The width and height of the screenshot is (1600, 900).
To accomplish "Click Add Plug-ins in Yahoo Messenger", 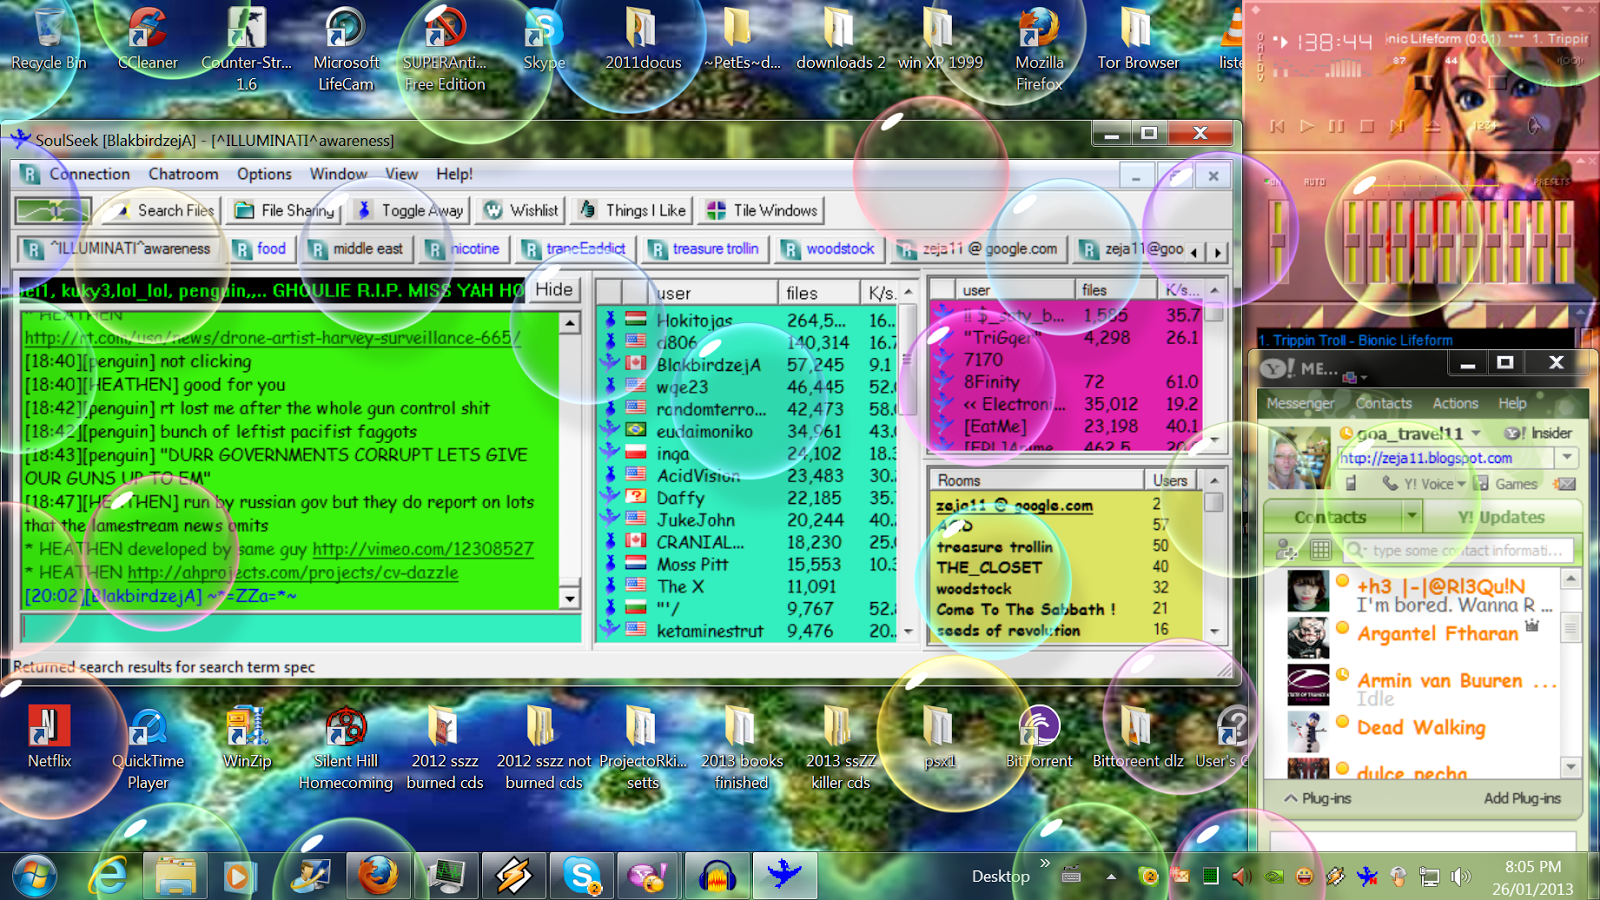I will coord(1522,798).
